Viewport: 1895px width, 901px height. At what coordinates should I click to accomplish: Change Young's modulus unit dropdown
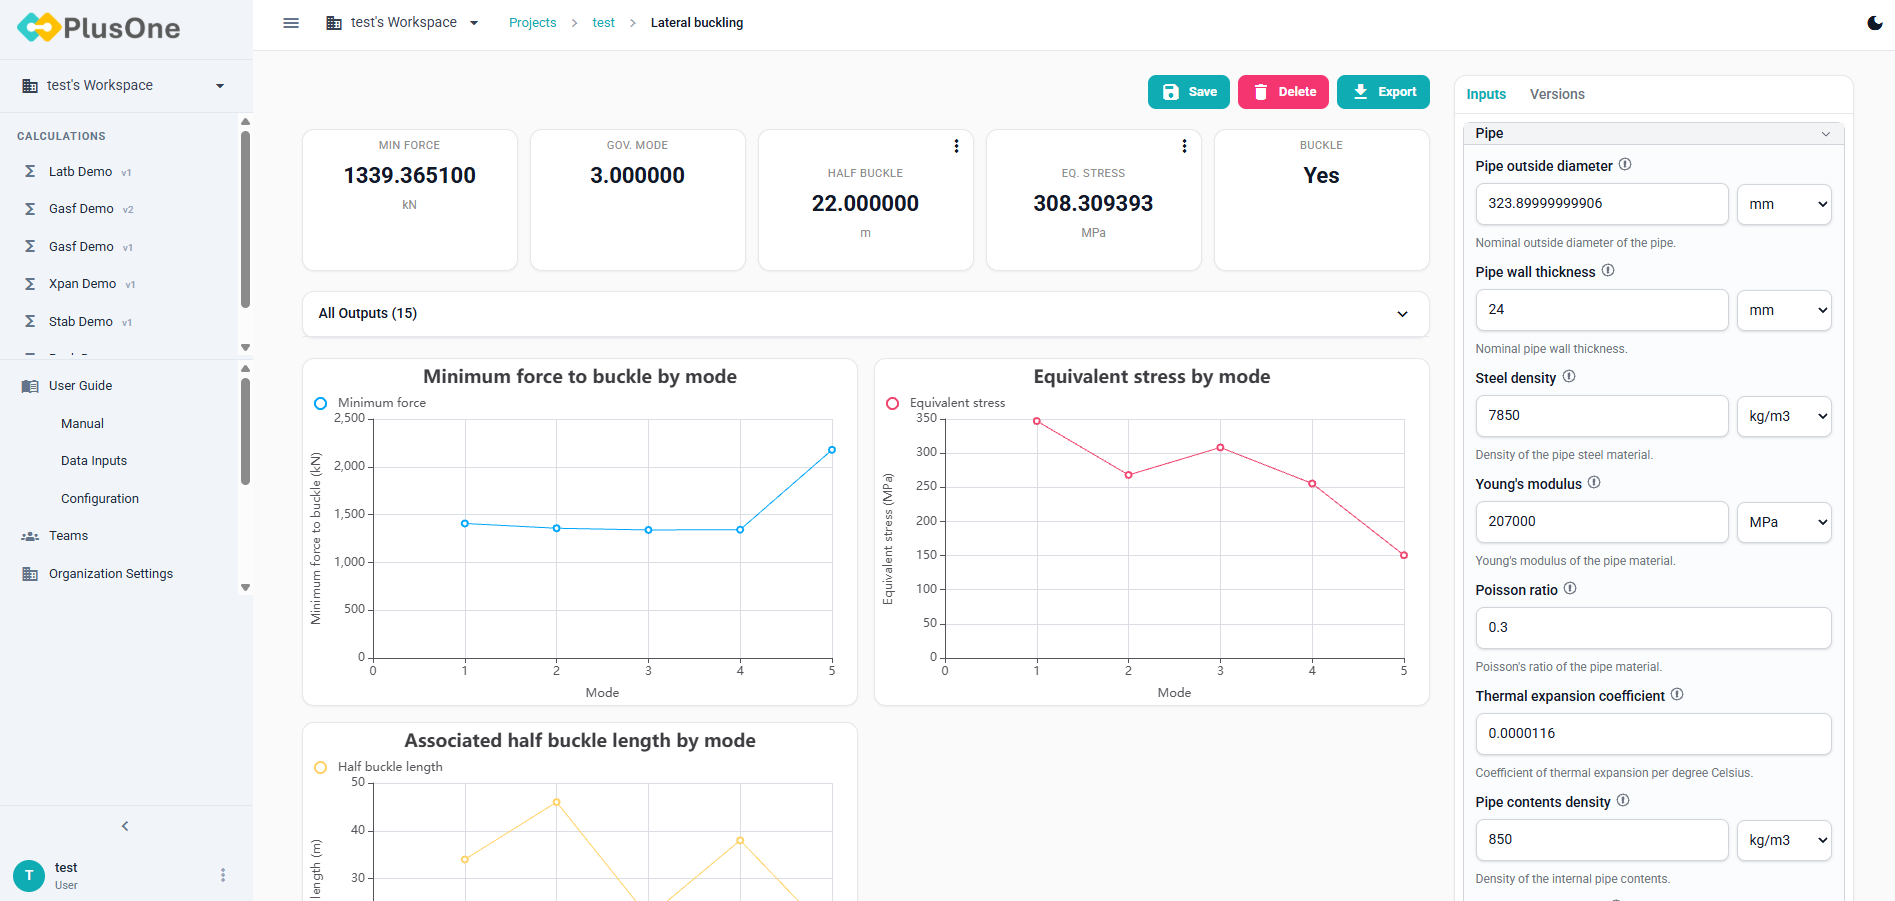click(1784, 522)
